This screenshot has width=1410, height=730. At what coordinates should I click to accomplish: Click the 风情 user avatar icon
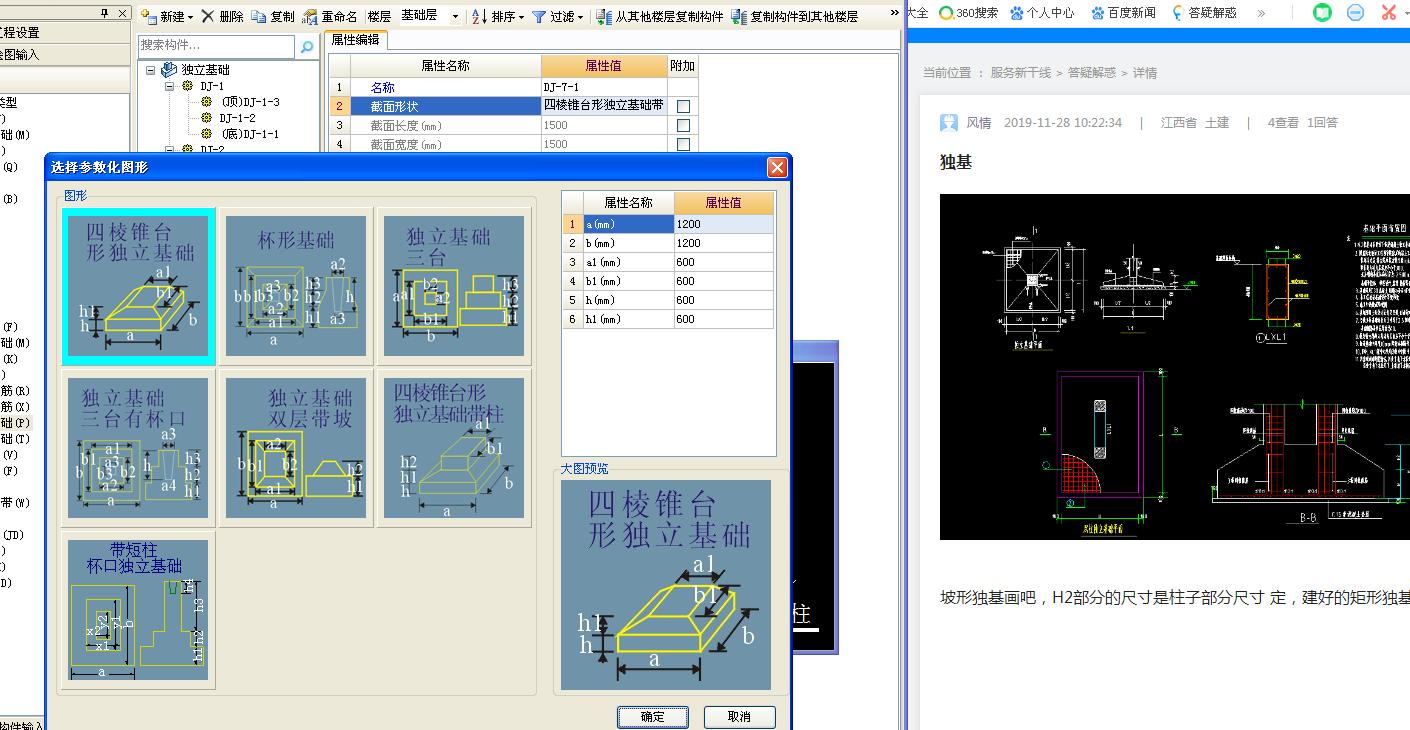[949, 123]
